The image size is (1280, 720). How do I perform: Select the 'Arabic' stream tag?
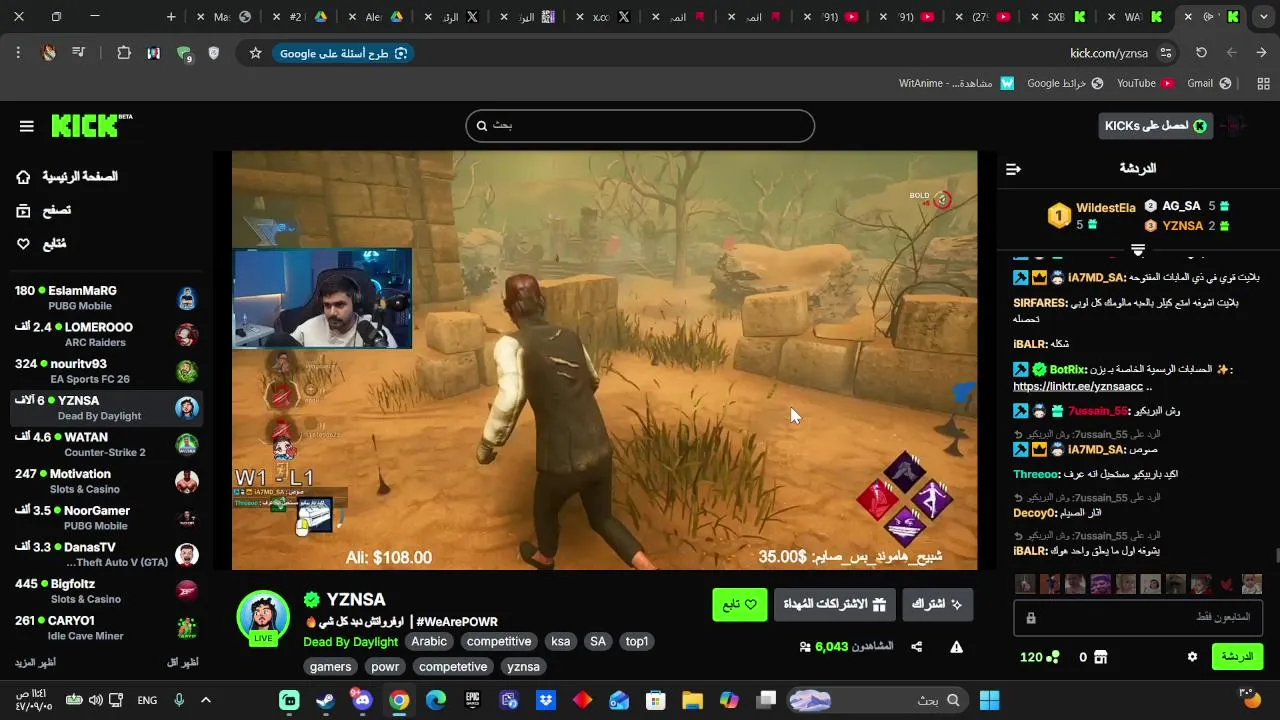429,642
